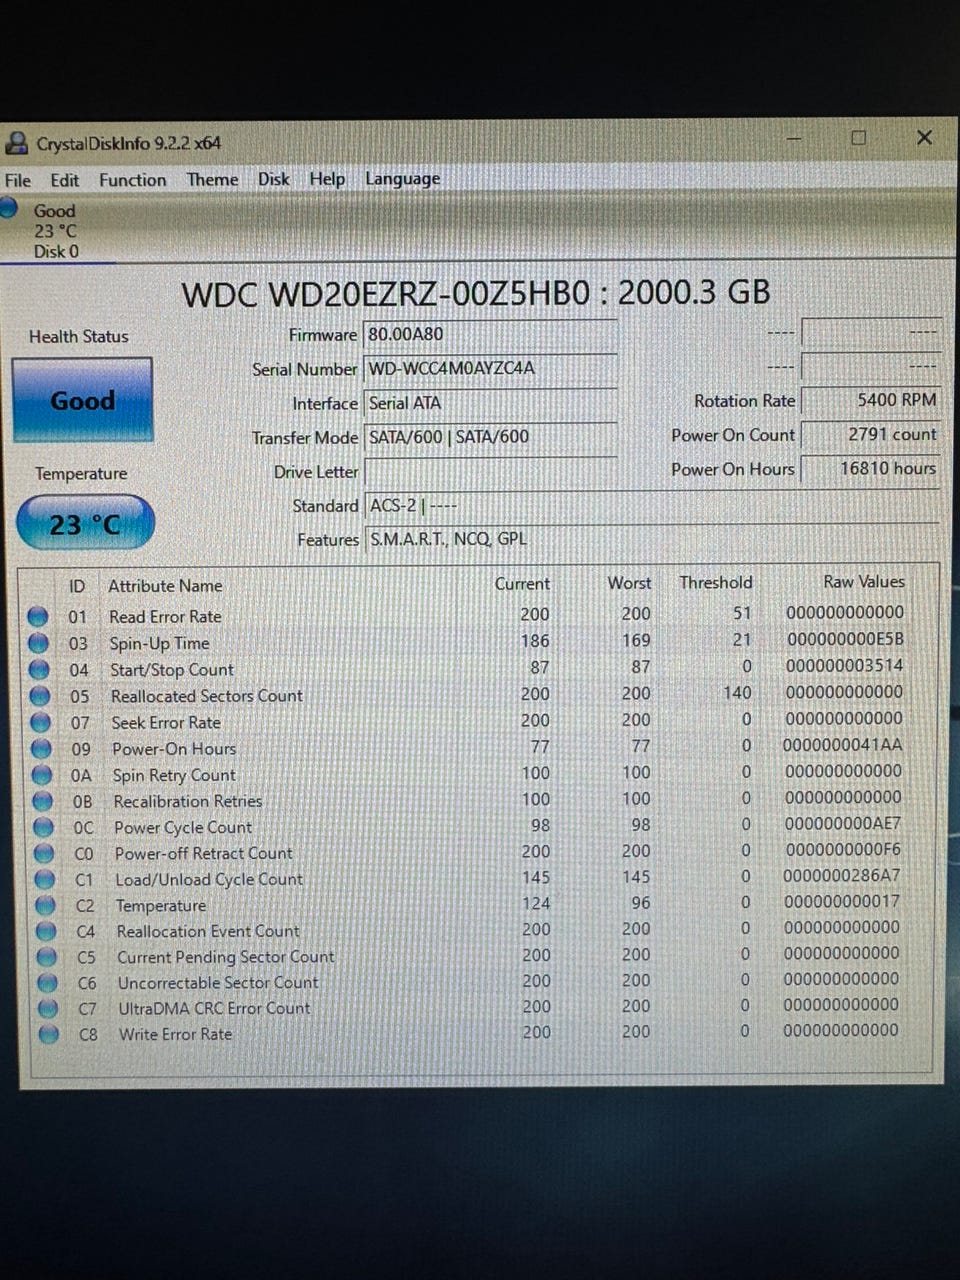The width and height of the screenshot is (960, 1280).
Task: Click status orb for Read Error Rate
Action: [x=38, y=617]
